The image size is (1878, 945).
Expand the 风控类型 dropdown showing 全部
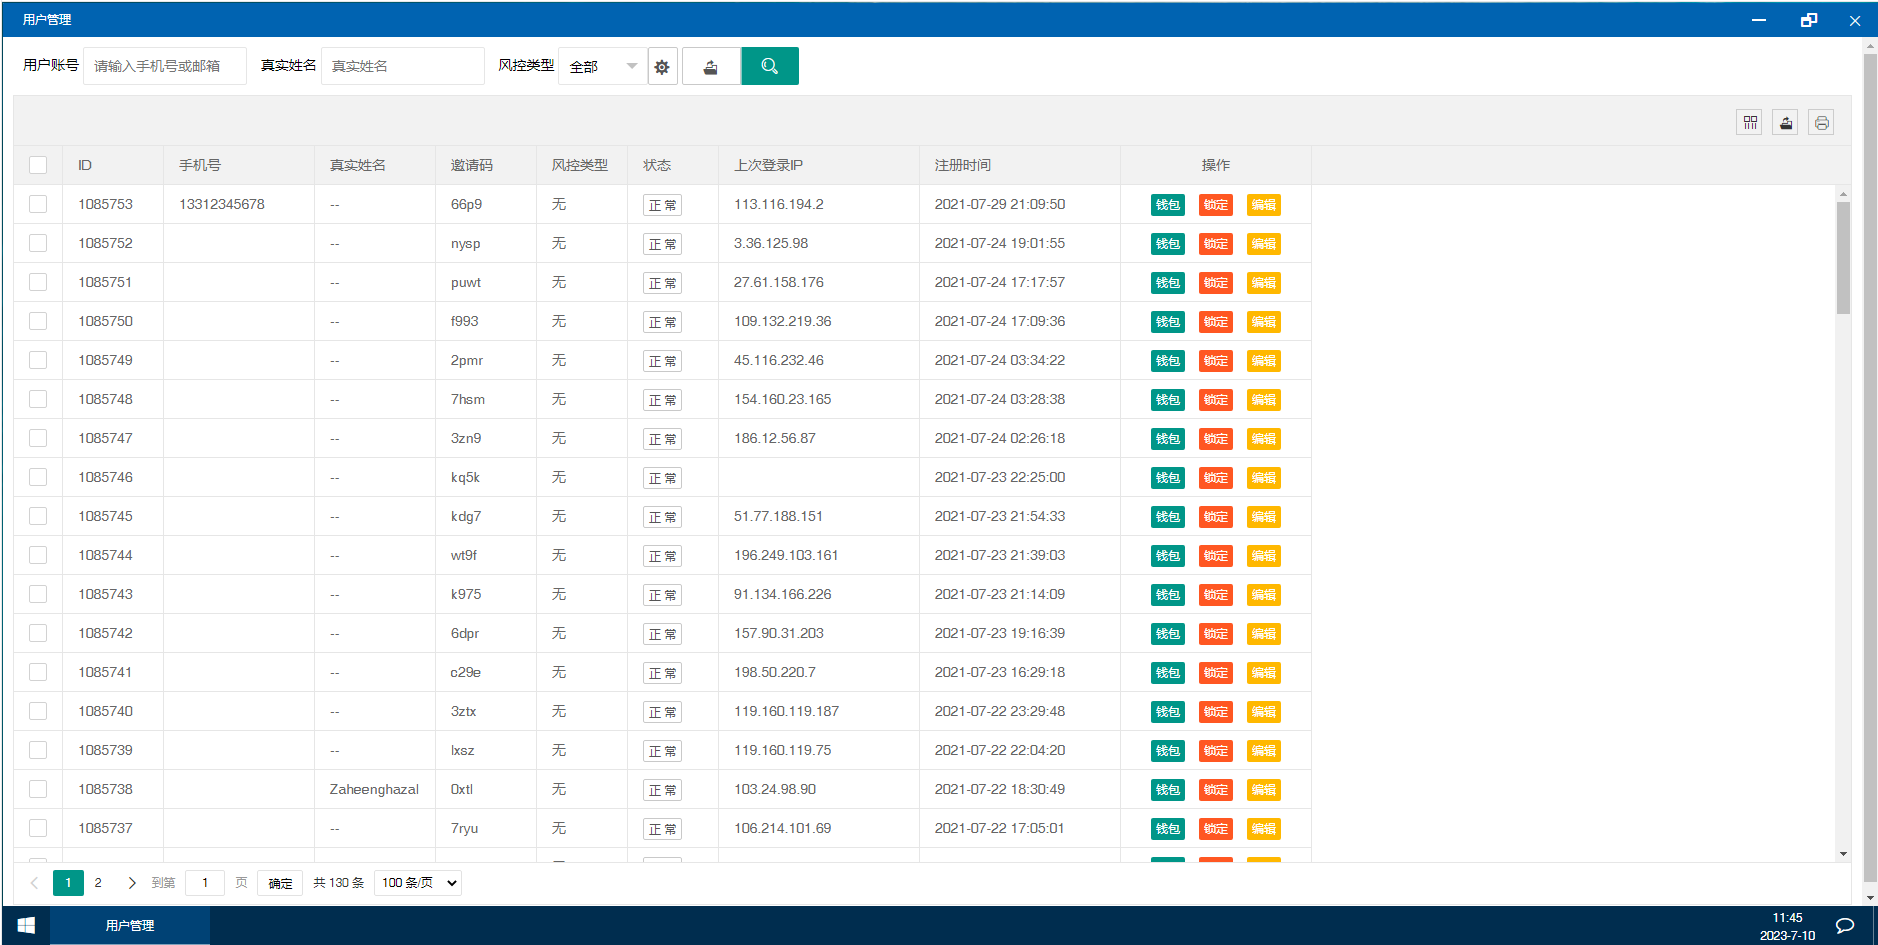click(602, 66)
